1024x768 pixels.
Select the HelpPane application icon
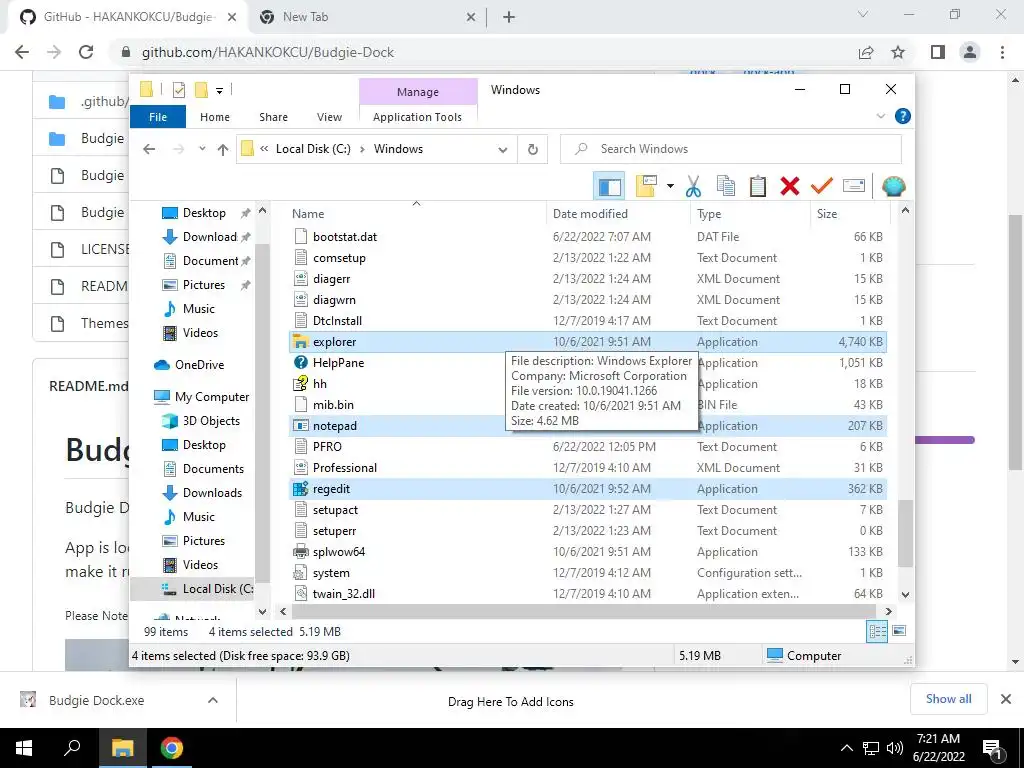pos(300,362)
